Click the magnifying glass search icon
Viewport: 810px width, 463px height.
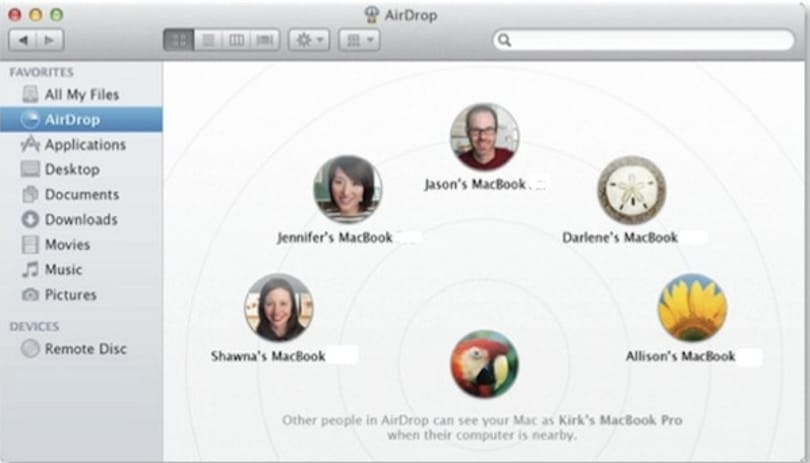click(505, 40)
